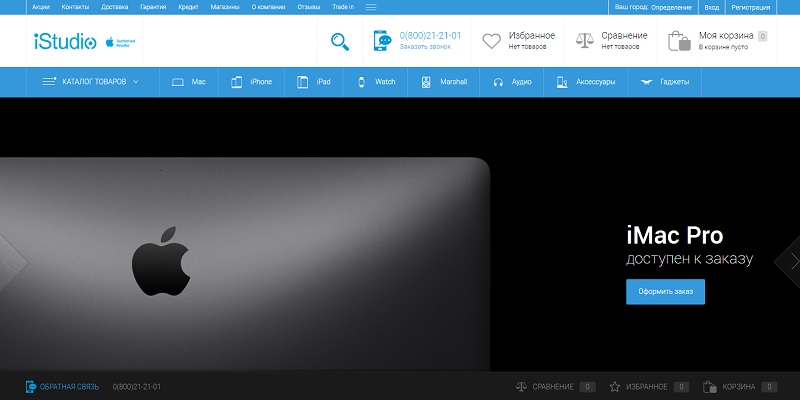Click the watch icon beside Watch
Image resolution: width=800 pixels, height=400 pixels.
pyautogui.click(x=361, y=82)
